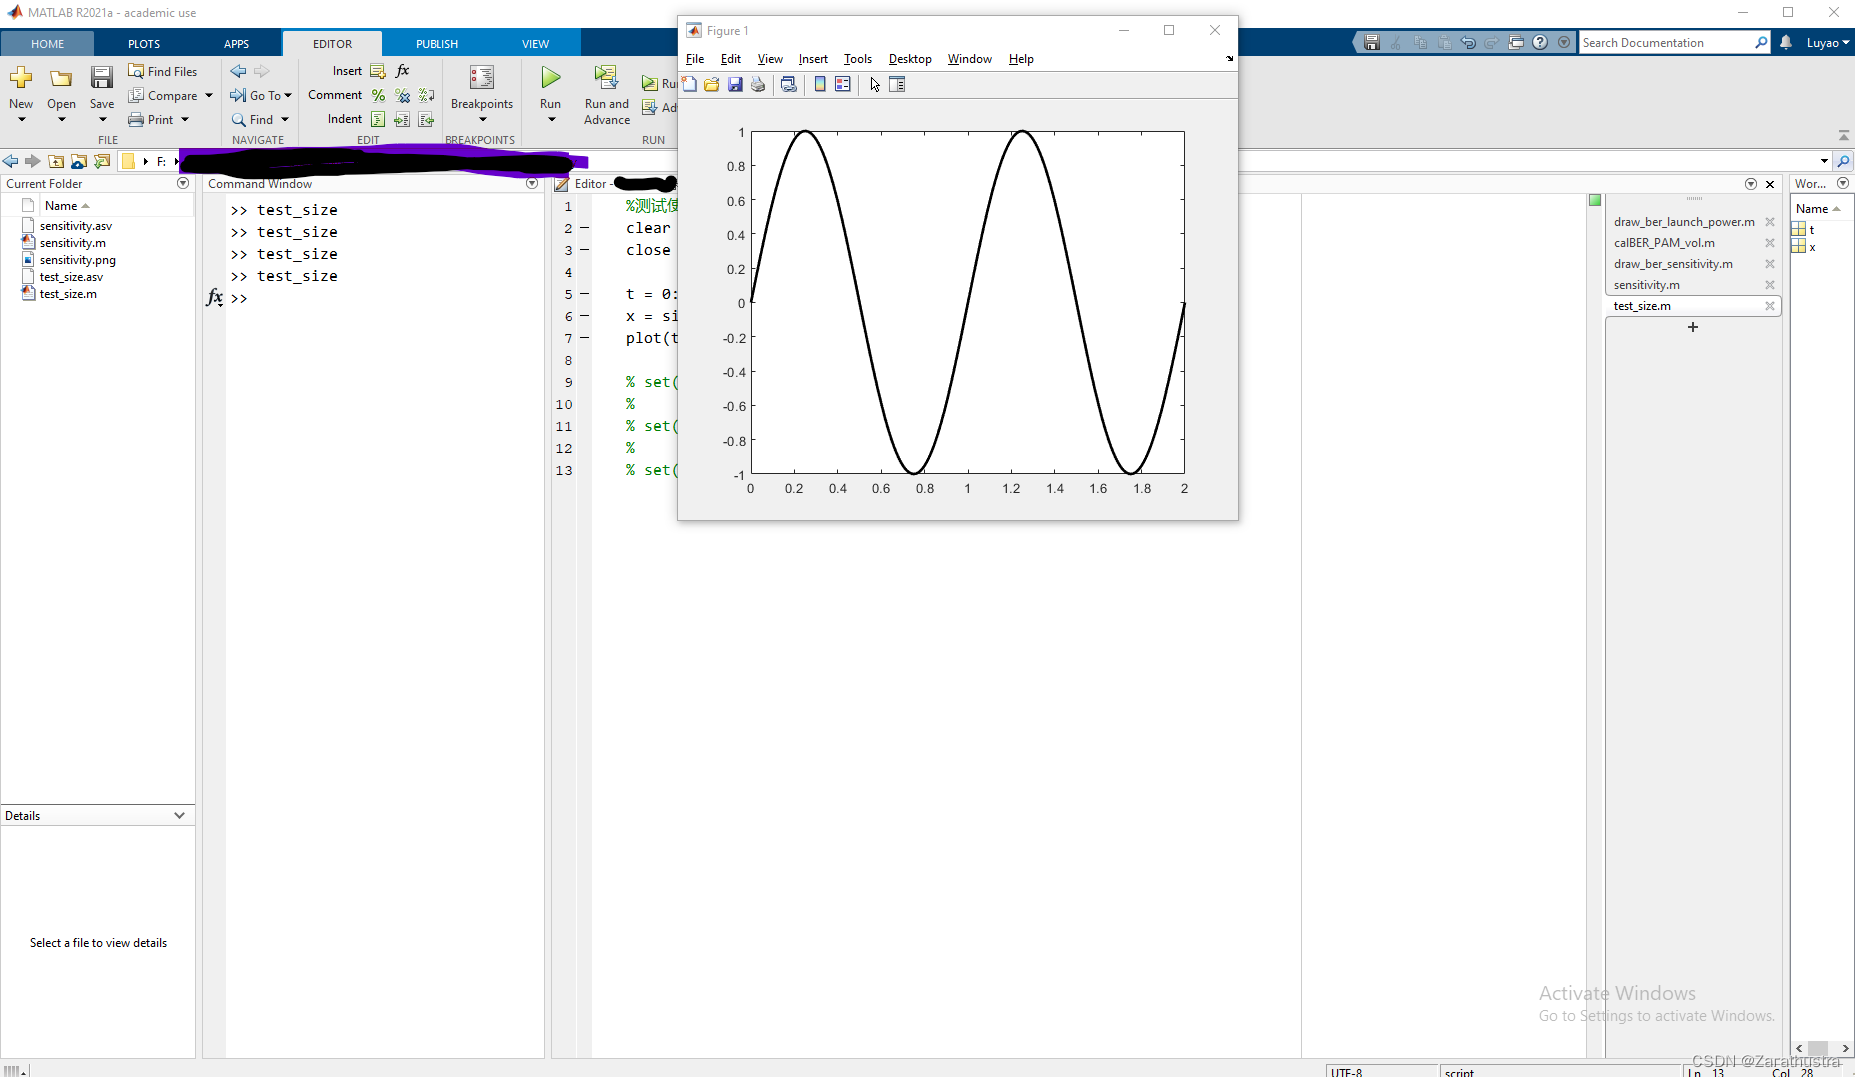This screenshot has height=1077, width=1855.
Task: Click the Decrease indent icon
Action: coord(427,119)
